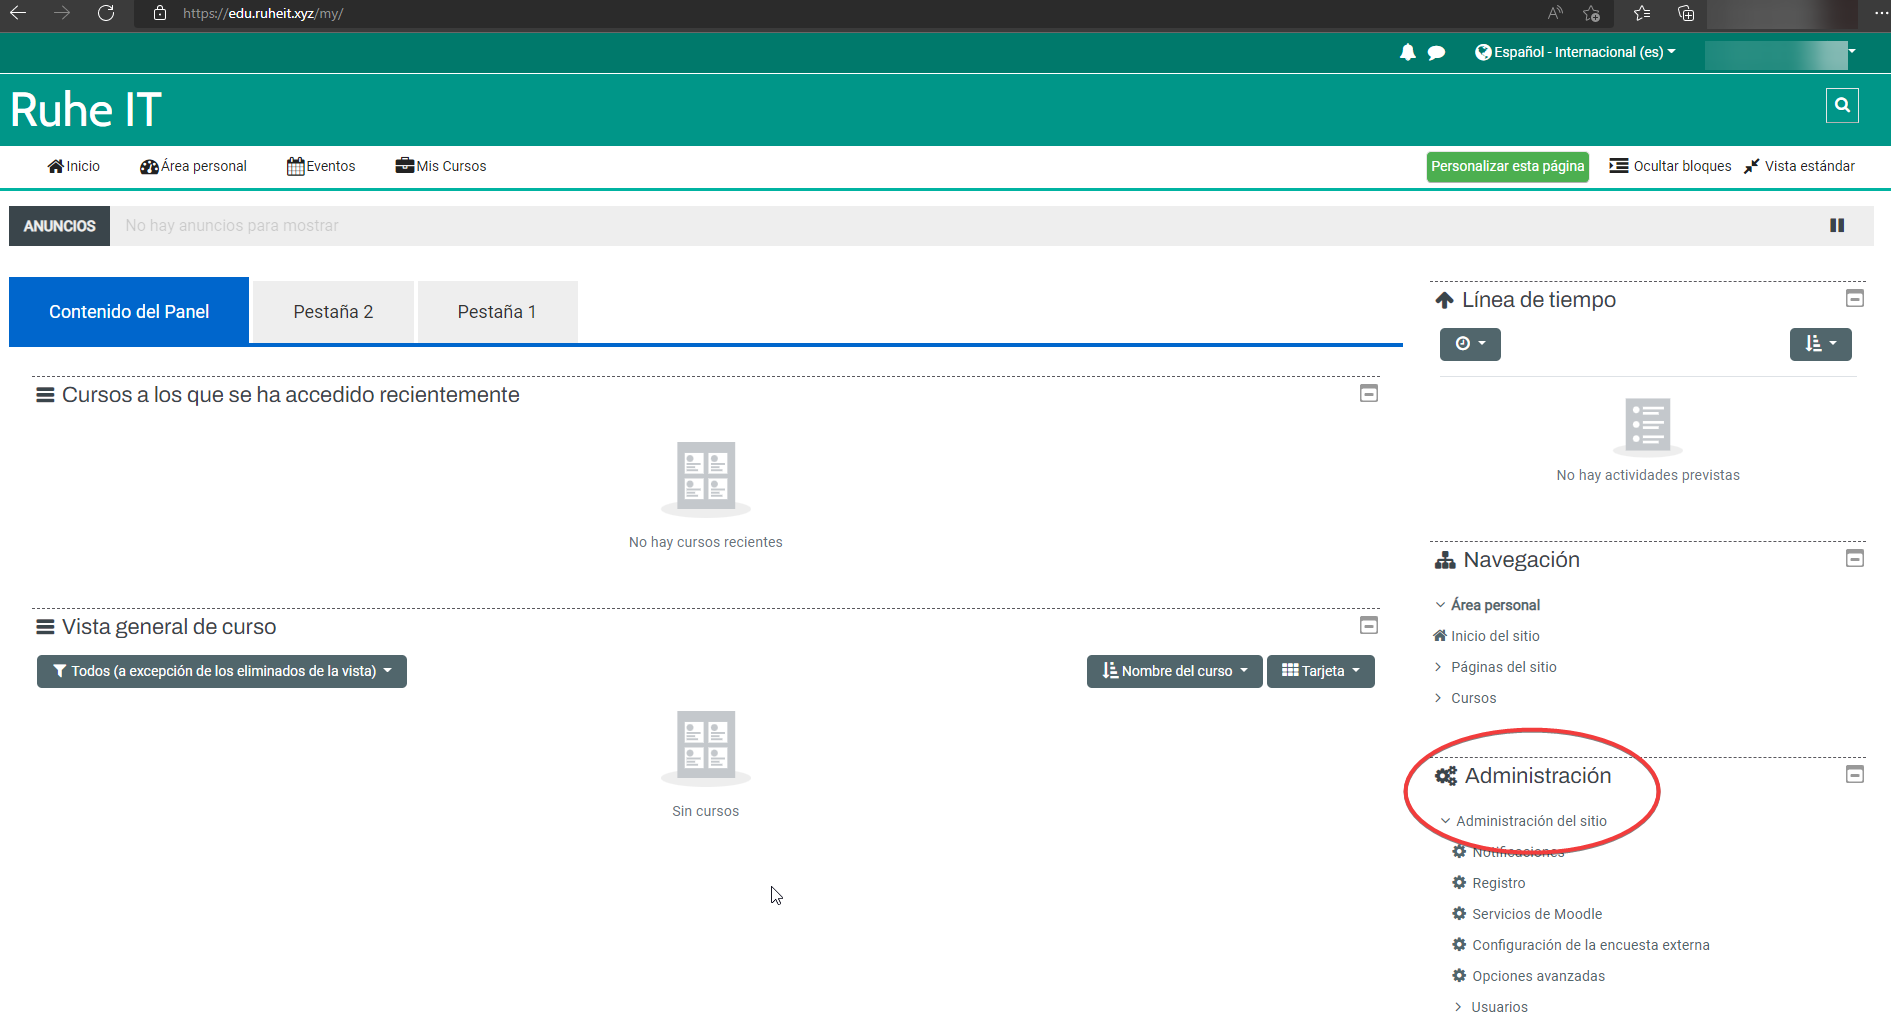Switch to the Pestaña 2 tab
Image resolution: width=1891 pixels, height=1018 pixels.
[x=333, y=312]
